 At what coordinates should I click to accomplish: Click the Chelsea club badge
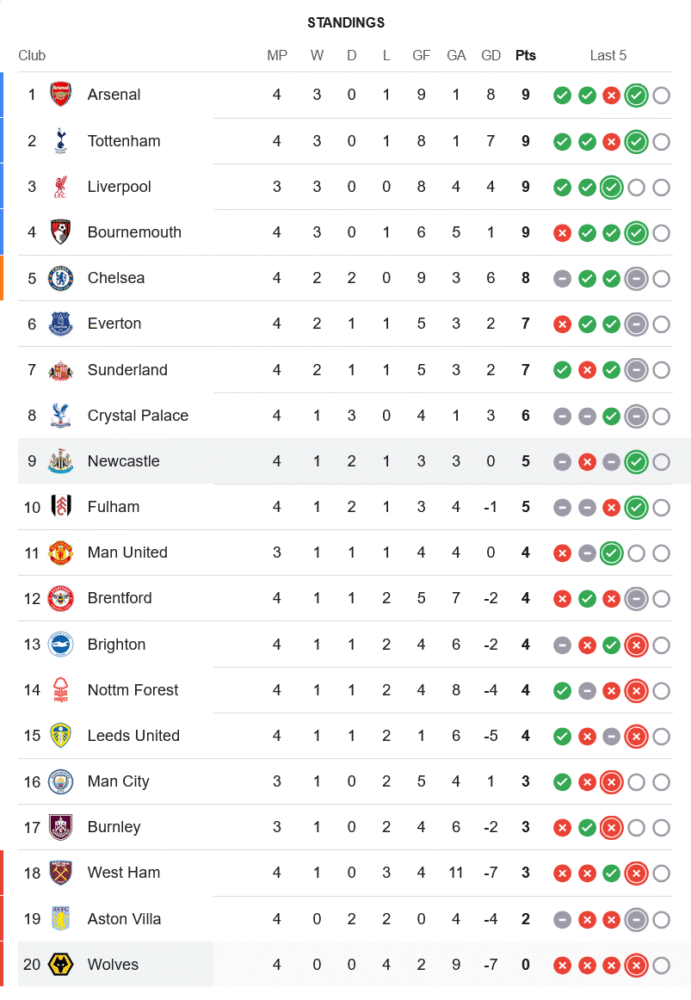[x=61, y=278]
